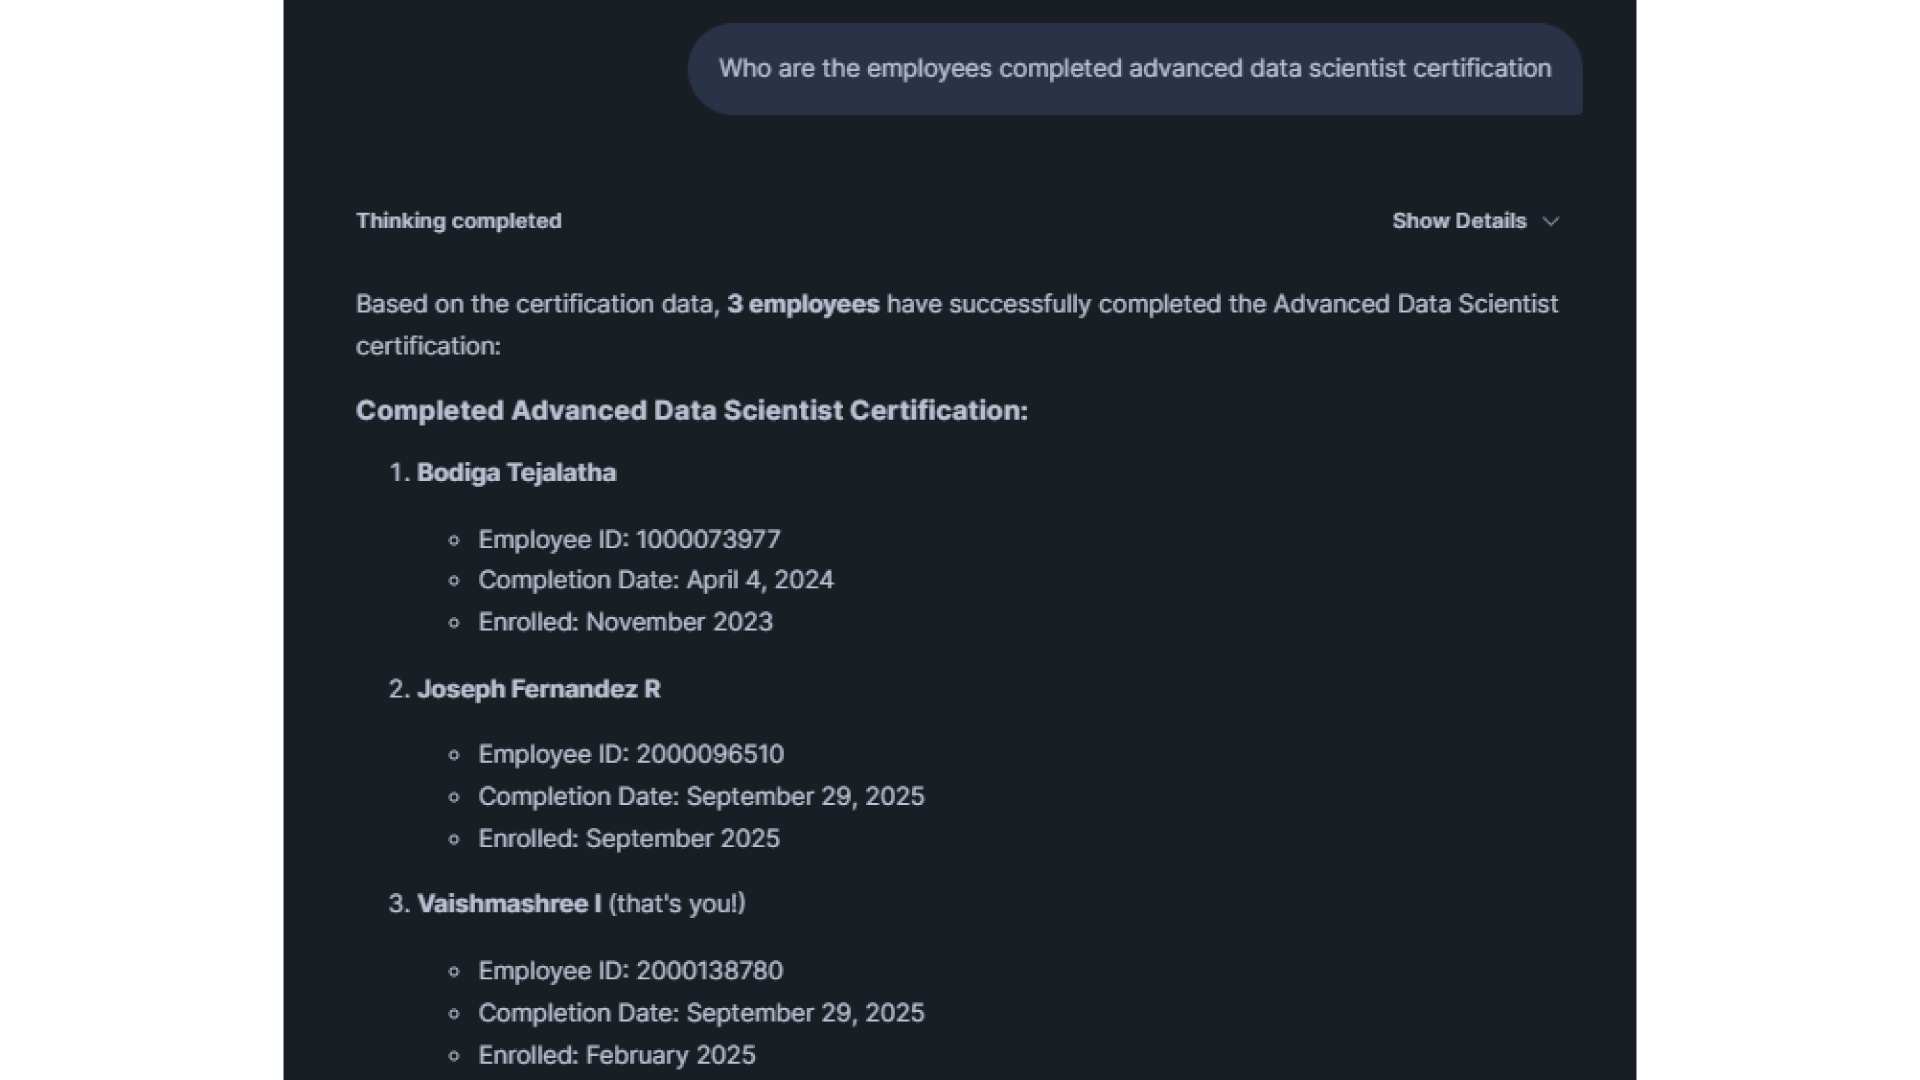Image resolution: width=1920 pixels, height=1080 pixels.
Task: Click the "(that's you!)" note
Action: (x=677, y=904)
